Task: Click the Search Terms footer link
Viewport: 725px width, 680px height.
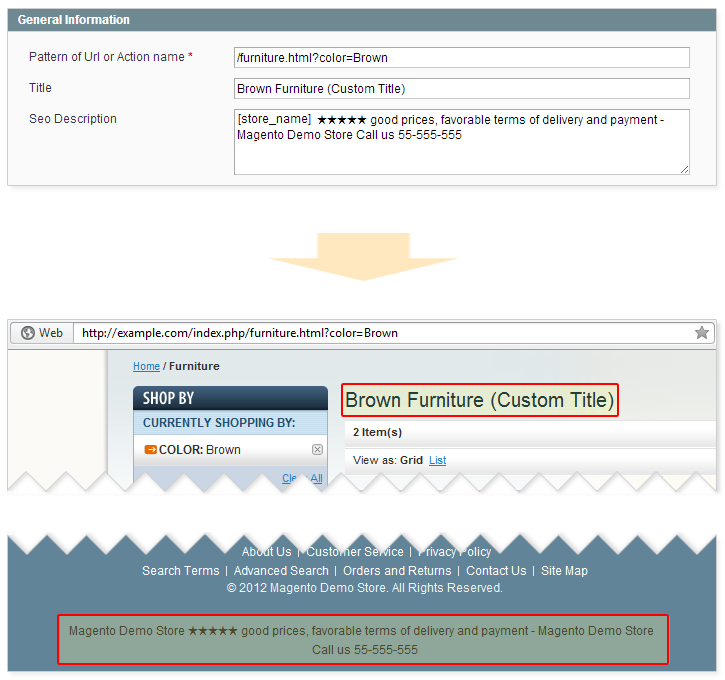Action: click(180, 571)
